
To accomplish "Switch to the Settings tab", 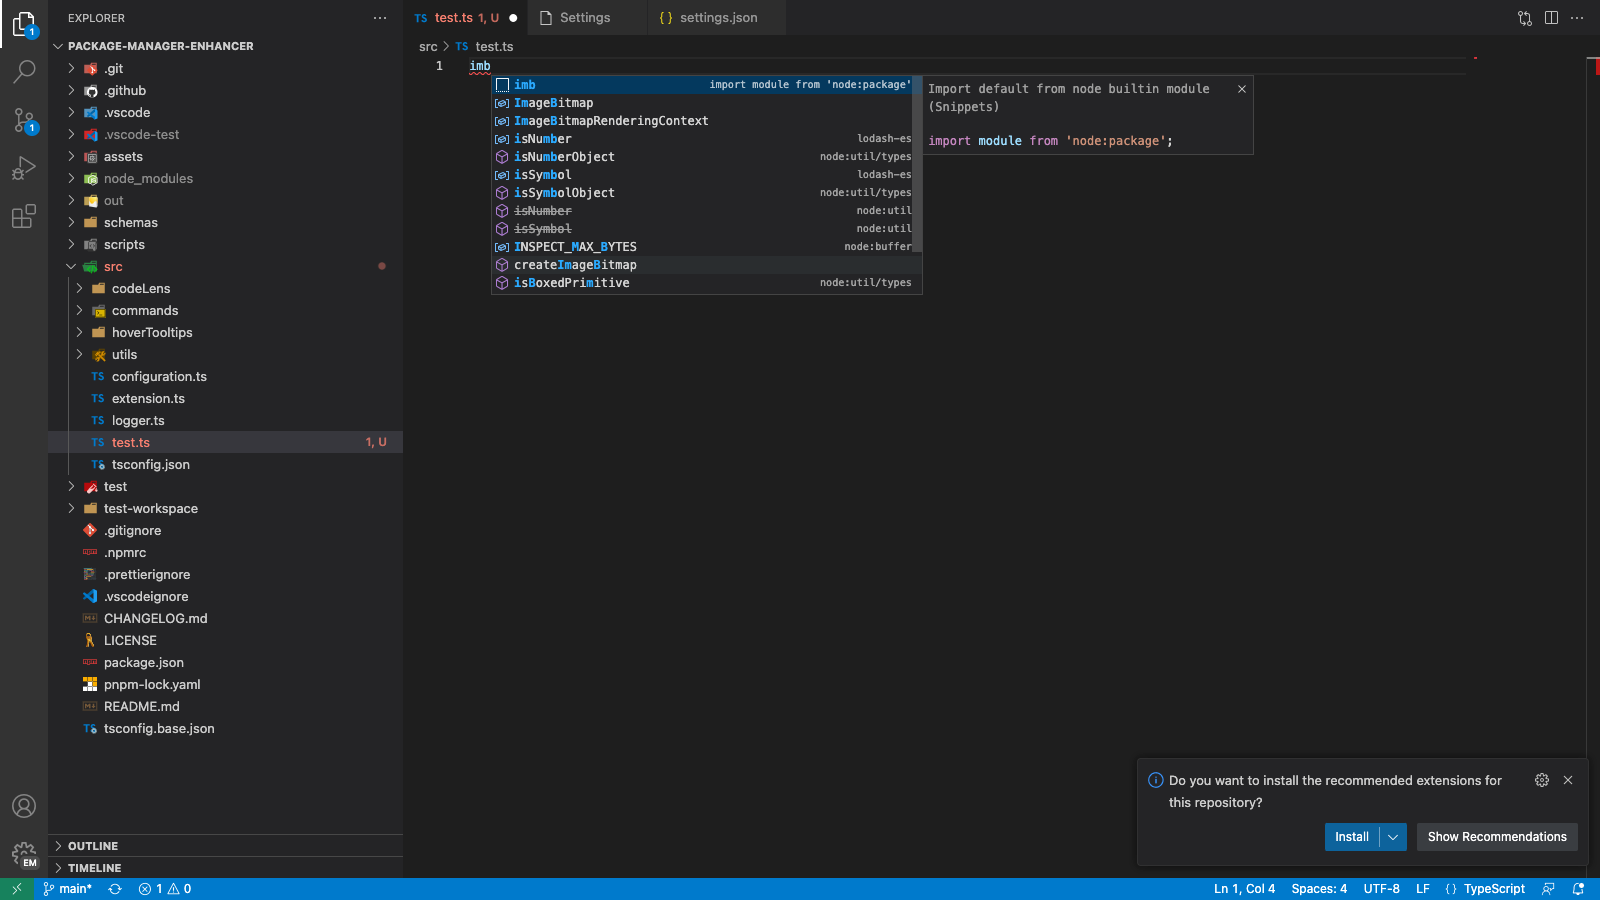I will (x=585, y=18).
